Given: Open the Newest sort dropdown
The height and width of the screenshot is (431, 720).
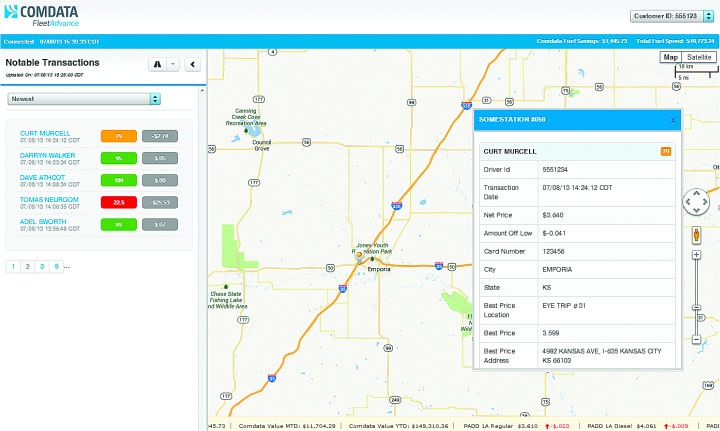Looking at the screenshot, I should click(x=84, y=99).
